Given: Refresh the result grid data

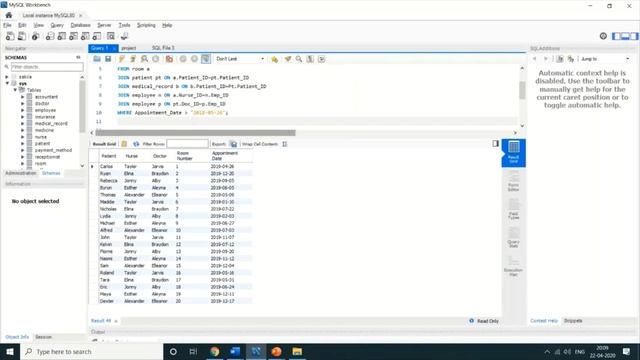Looking at the screenshot, I should coord(136,144).
